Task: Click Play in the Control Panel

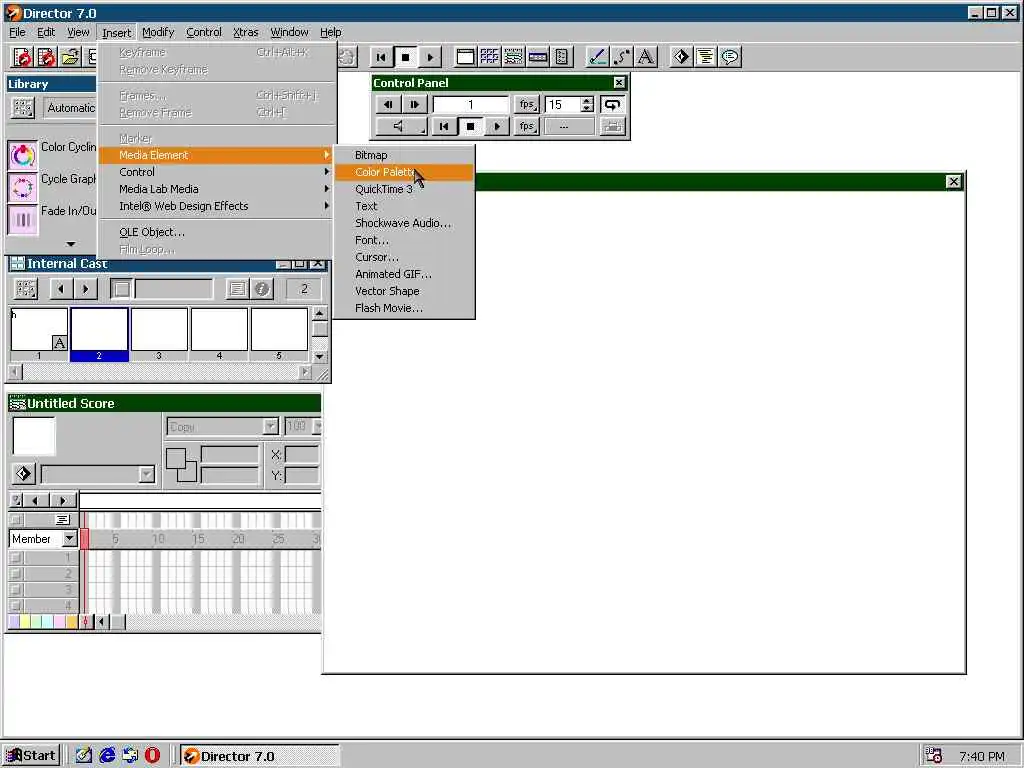Action: [x=496, y=126]
